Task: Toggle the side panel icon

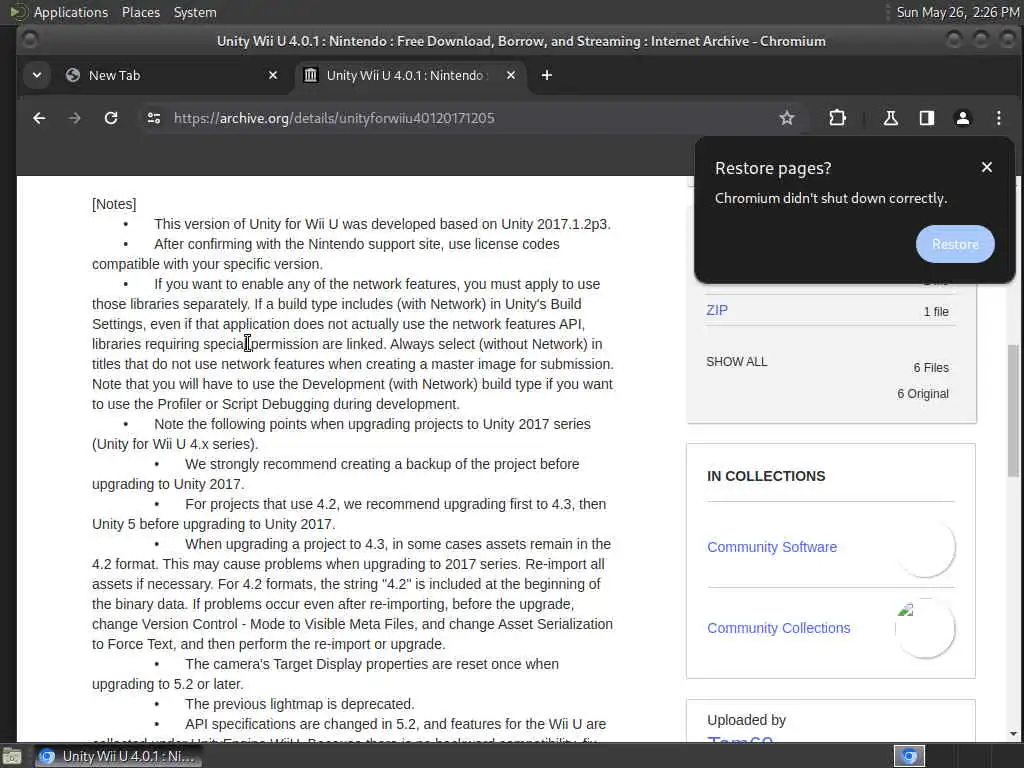Action: [927, 118]
